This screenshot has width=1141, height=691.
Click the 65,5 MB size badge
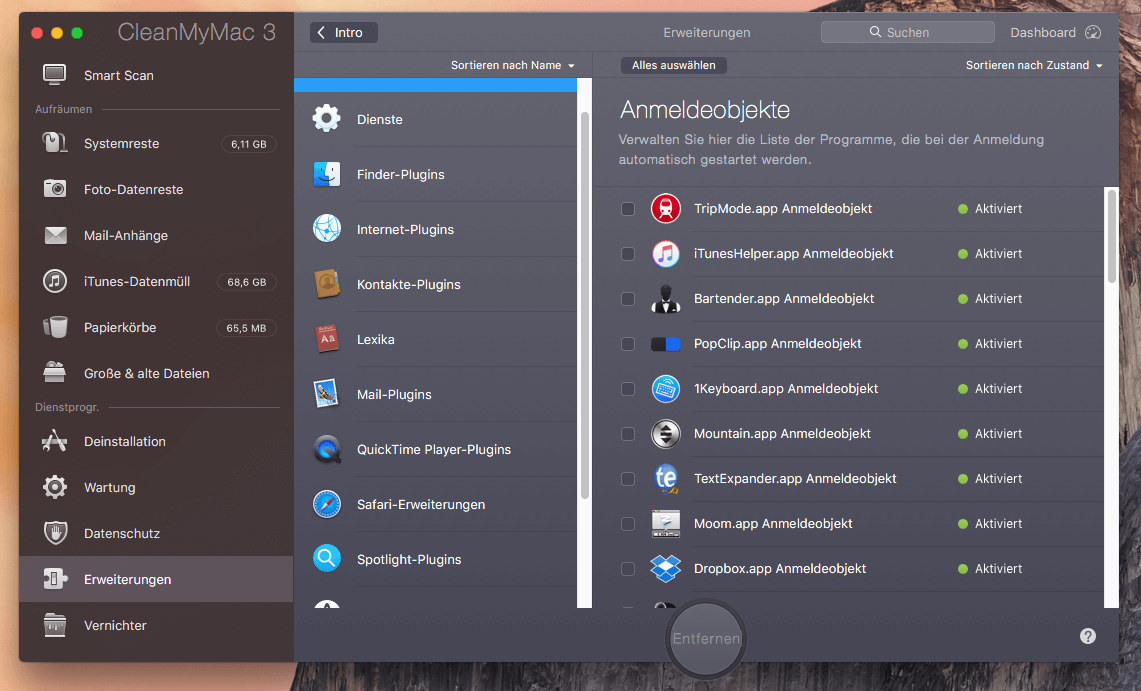(x=246, y=328)
